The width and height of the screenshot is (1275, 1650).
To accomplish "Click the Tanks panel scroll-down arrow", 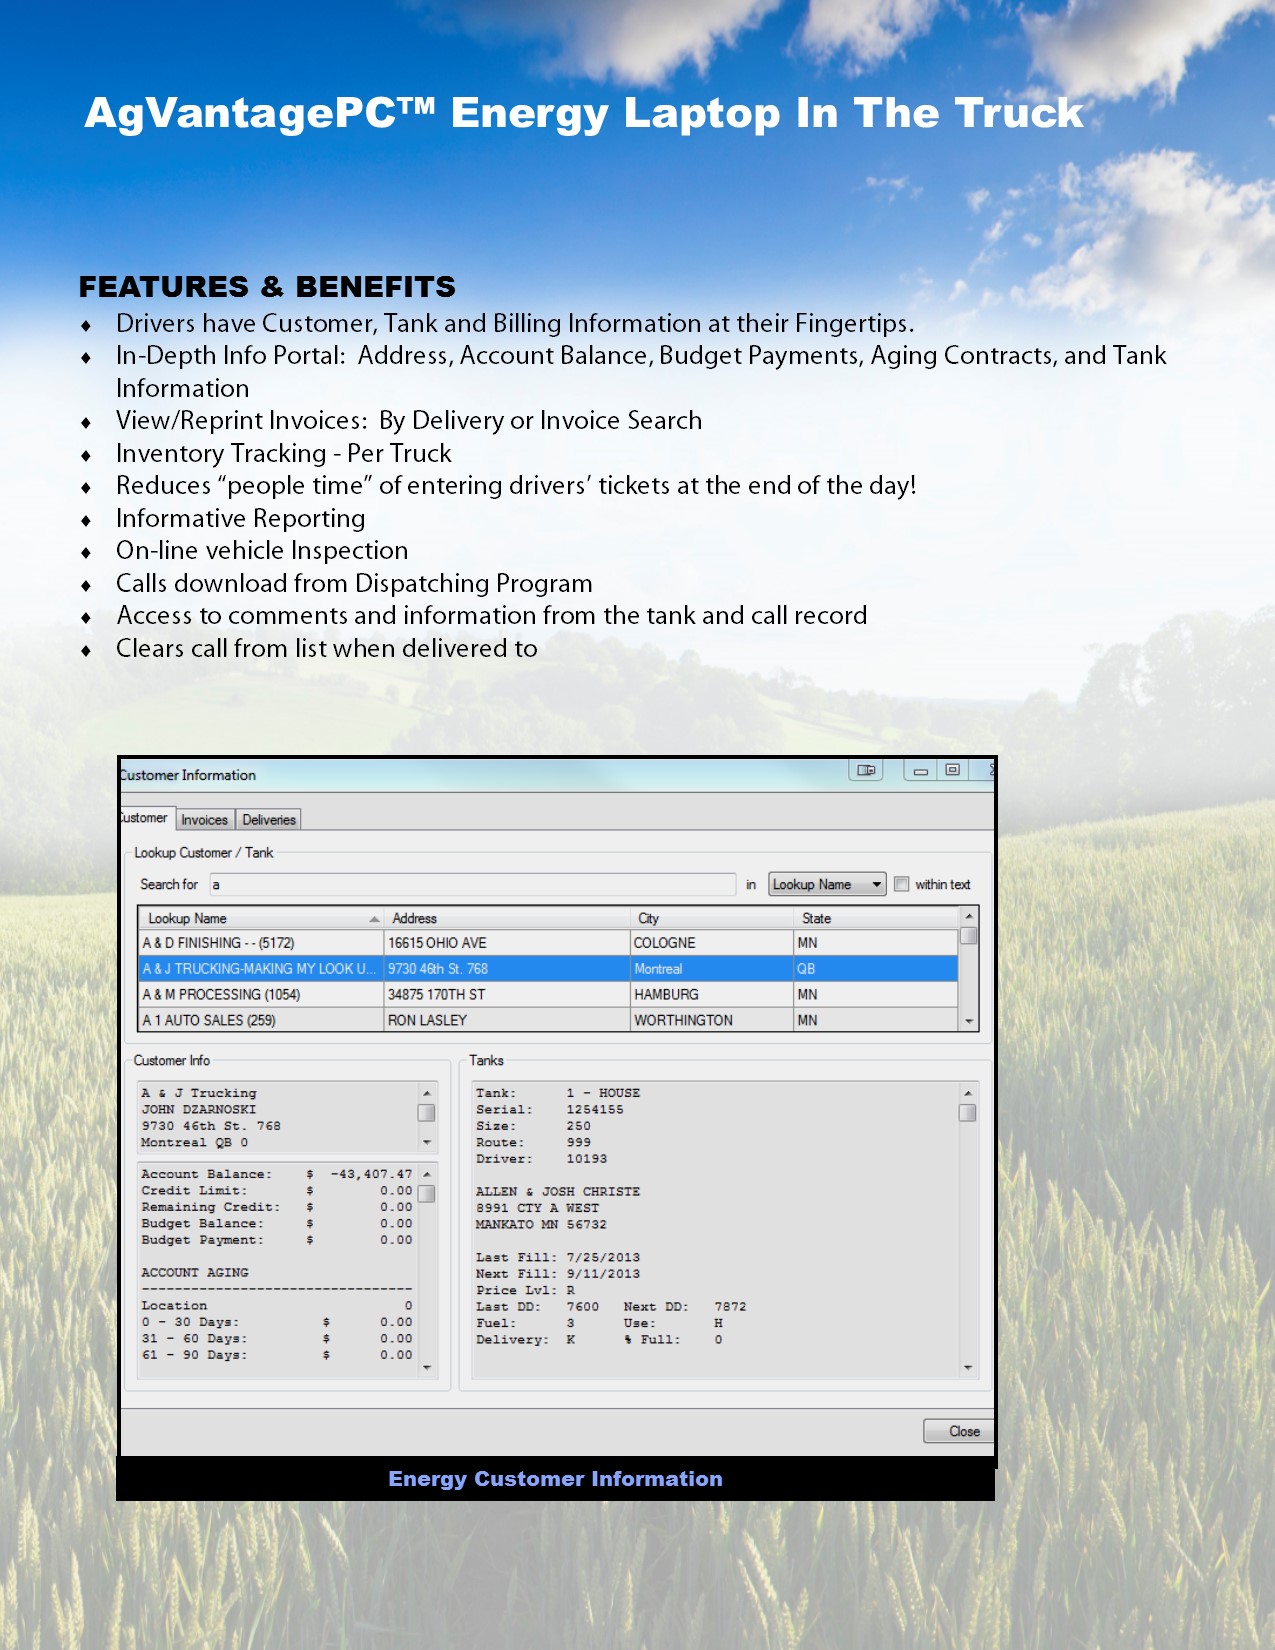I will (967, 1367).
